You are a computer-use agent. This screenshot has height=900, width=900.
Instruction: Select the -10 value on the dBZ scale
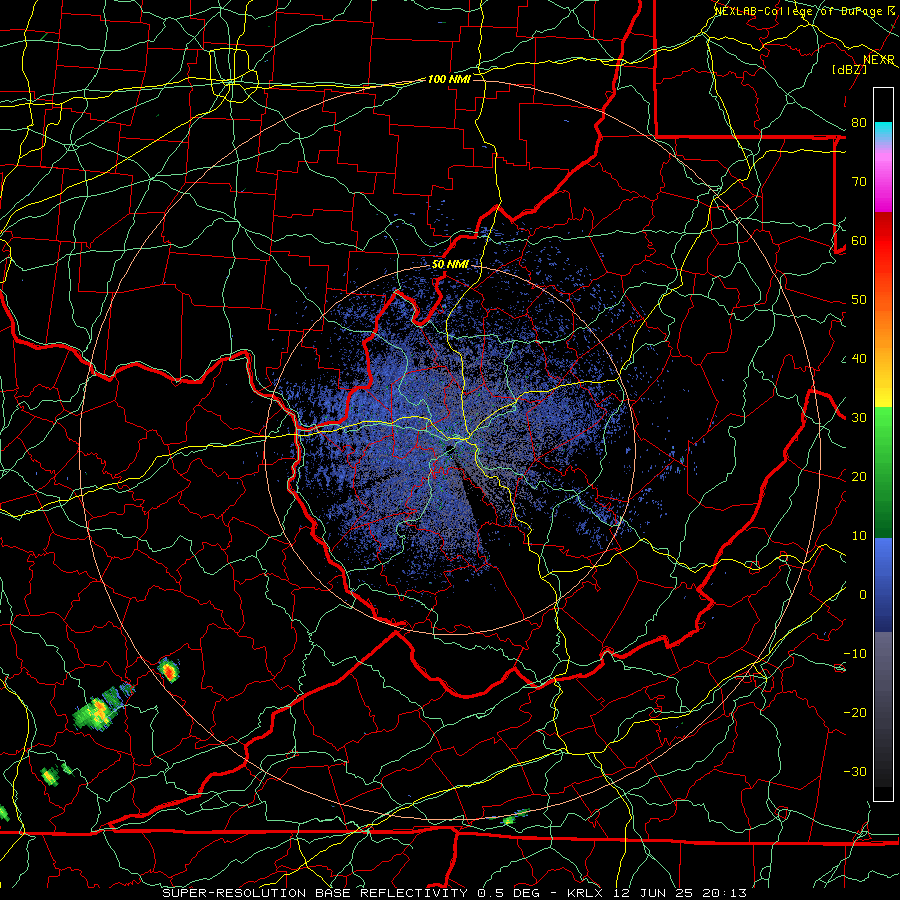pyautogui.click(x=855, y=654)
